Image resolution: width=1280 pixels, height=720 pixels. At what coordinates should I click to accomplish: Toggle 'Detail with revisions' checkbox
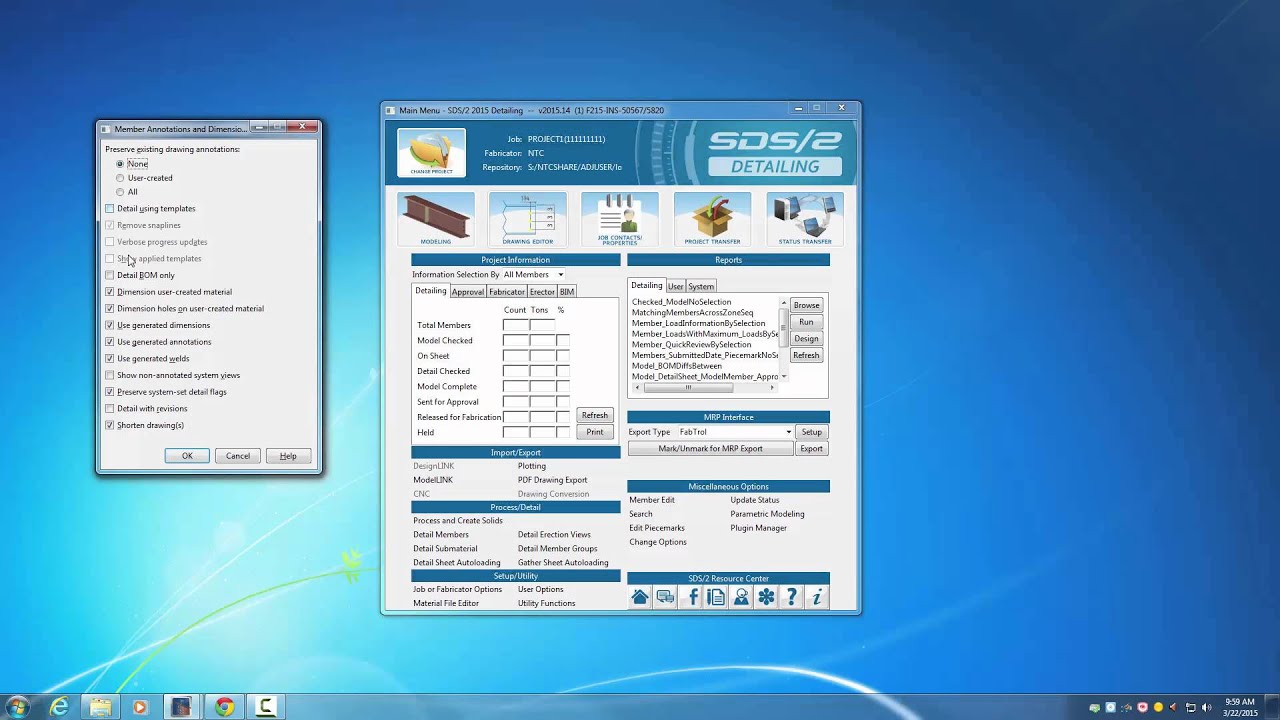[x=110, y=409]
